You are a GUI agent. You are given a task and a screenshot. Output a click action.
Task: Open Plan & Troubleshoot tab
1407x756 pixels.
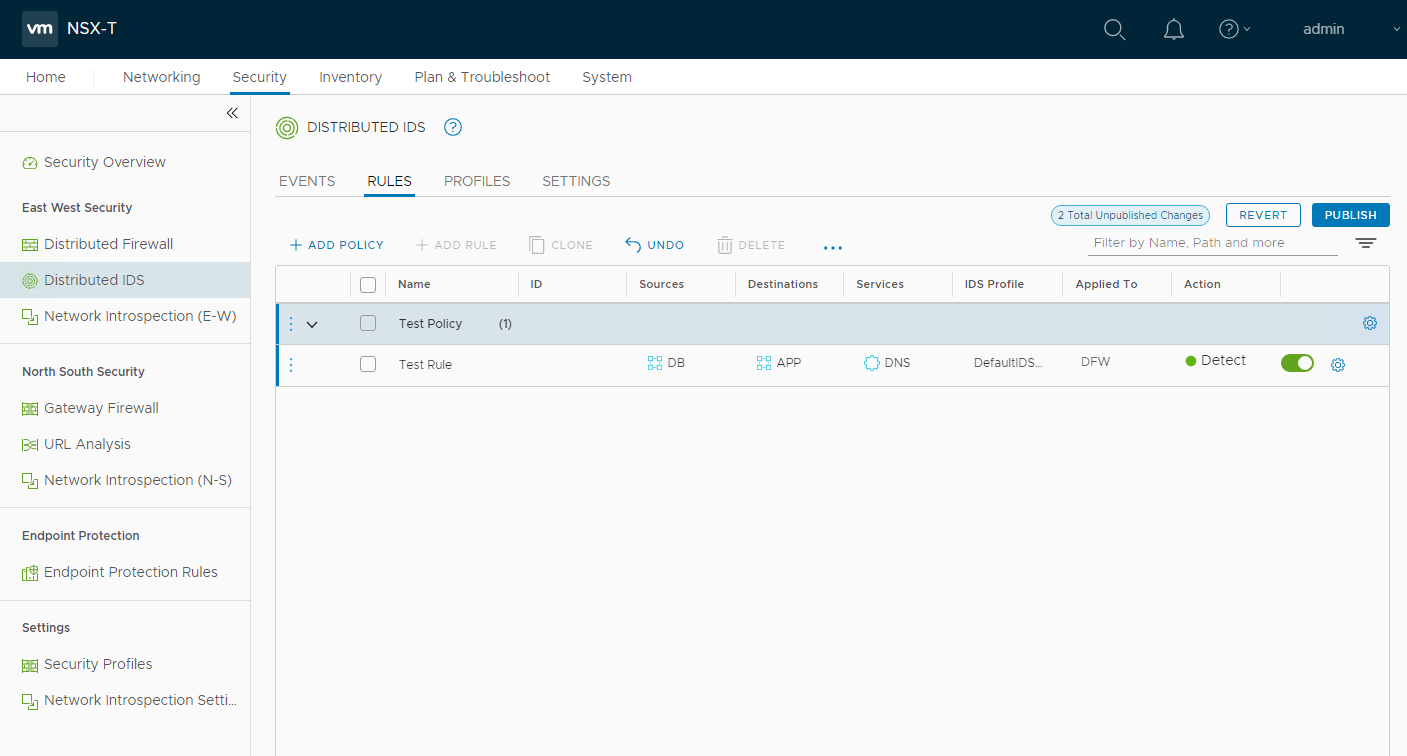click(482, 77)
